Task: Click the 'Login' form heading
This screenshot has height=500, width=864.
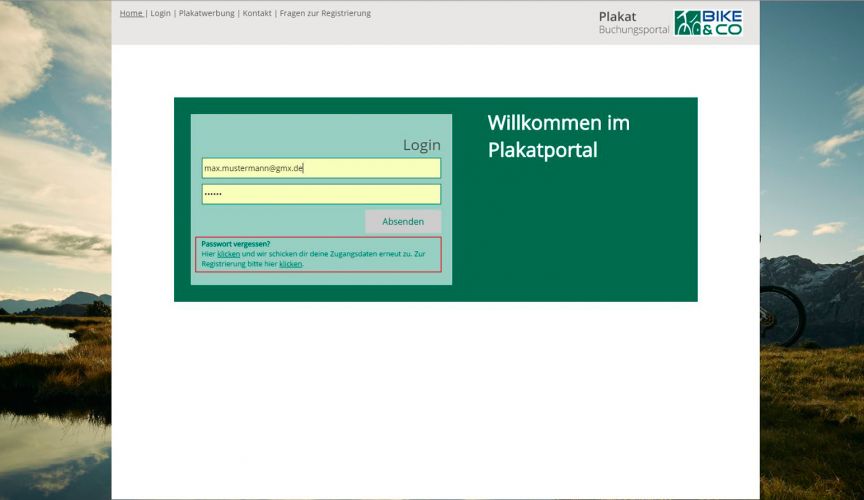Action: 421,145
